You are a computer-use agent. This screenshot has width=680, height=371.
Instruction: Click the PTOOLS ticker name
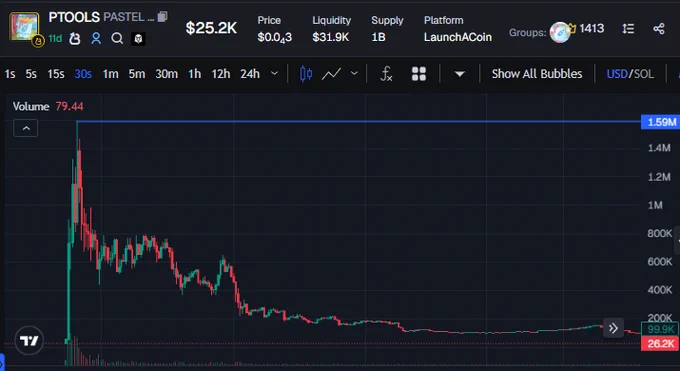point(74,17)
